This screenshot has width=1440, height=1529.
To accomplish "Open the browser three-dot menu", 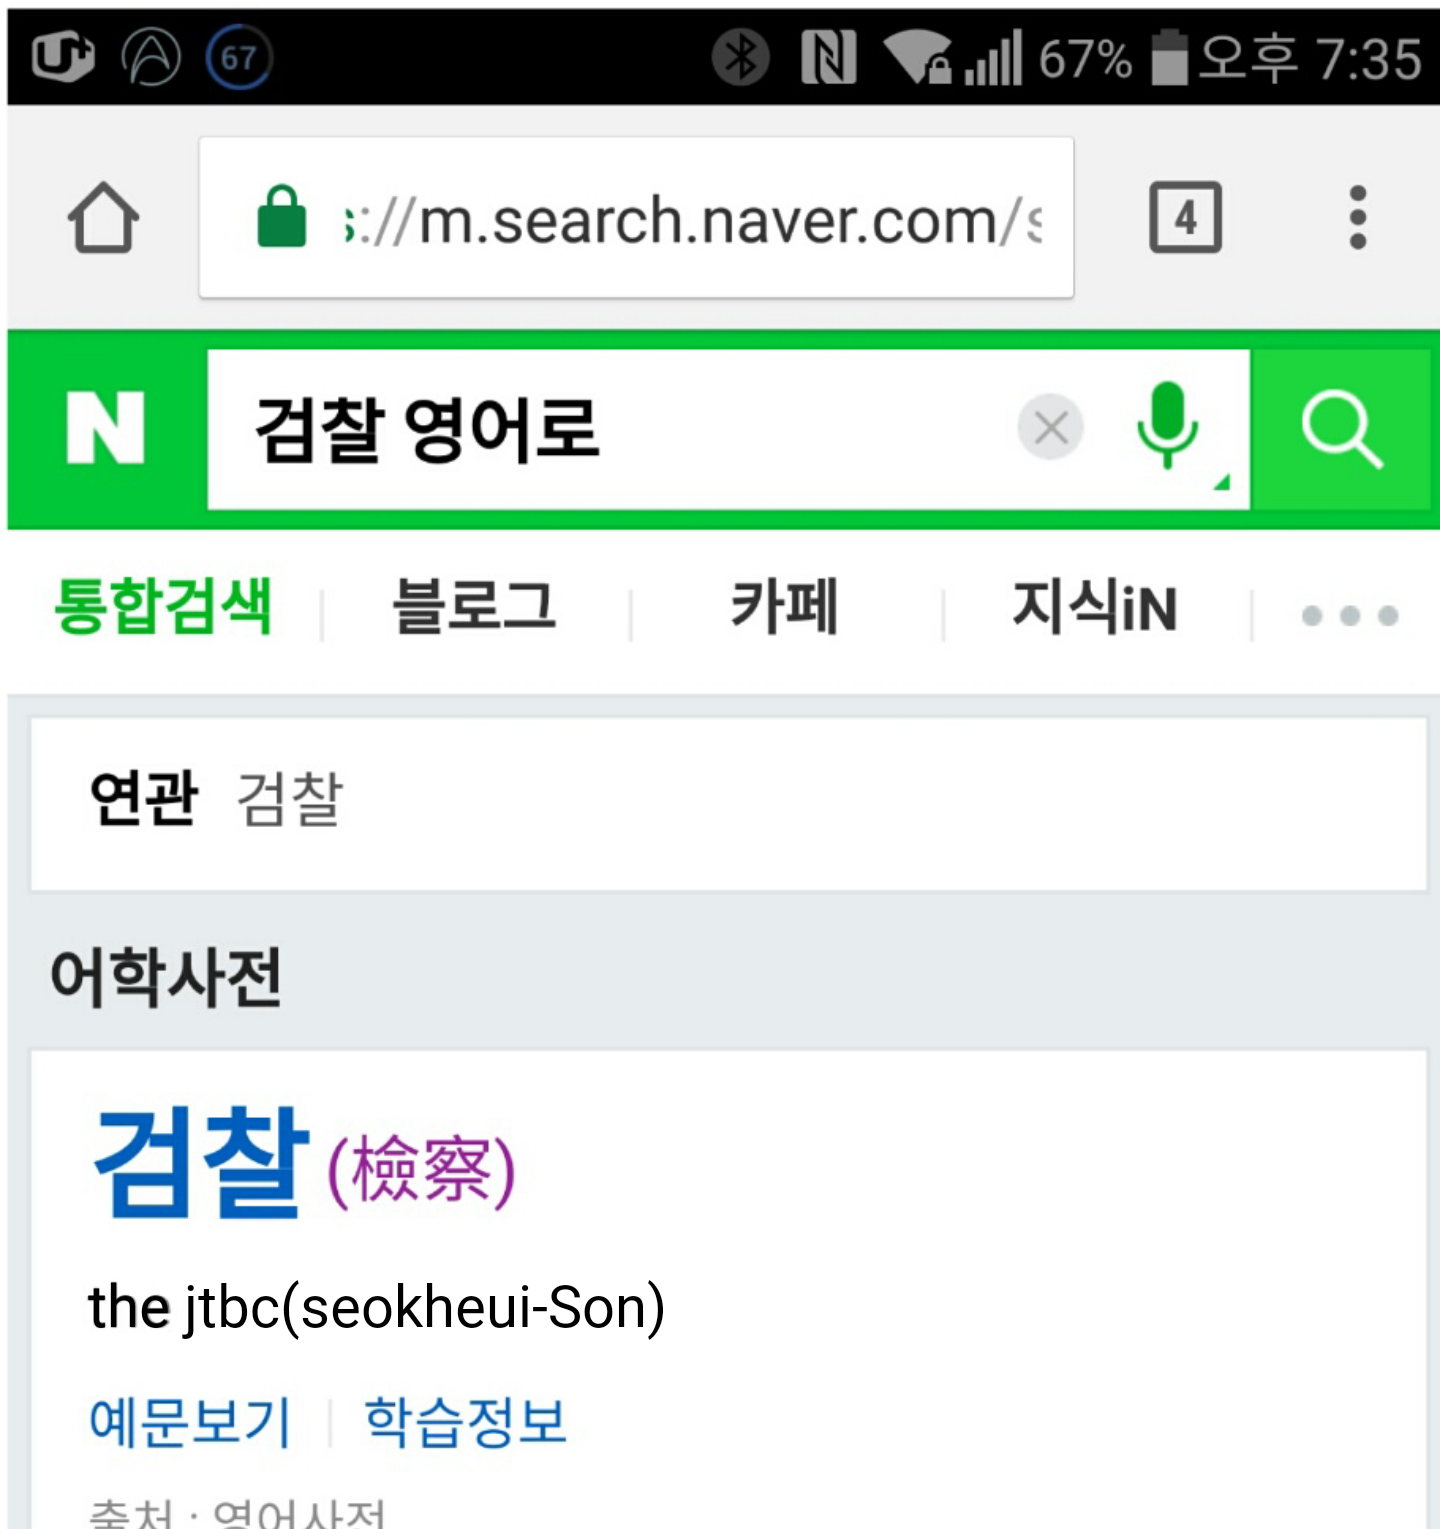I will (1357, 218).
